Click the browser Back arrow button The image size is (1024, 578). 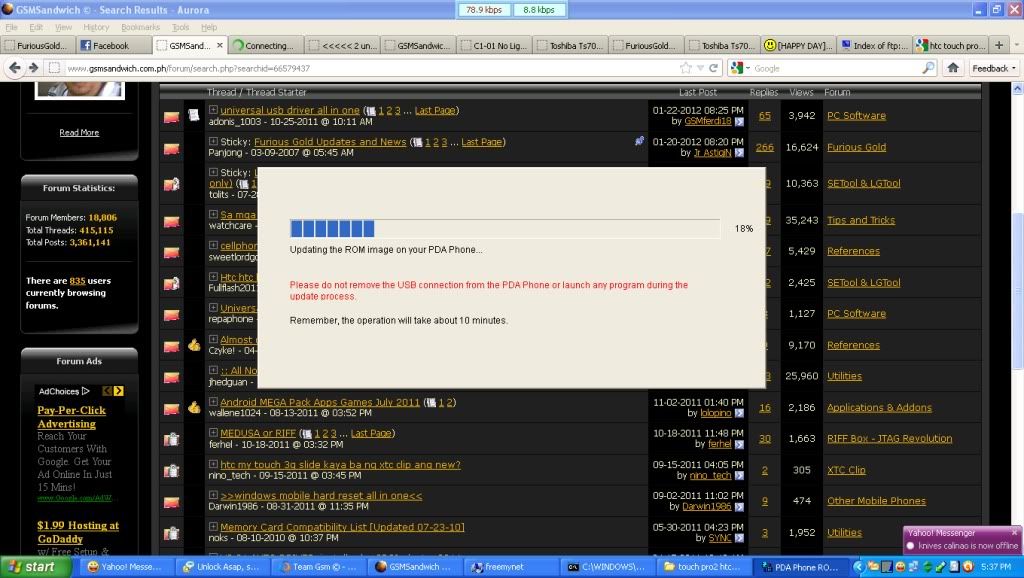coord(15,68)
